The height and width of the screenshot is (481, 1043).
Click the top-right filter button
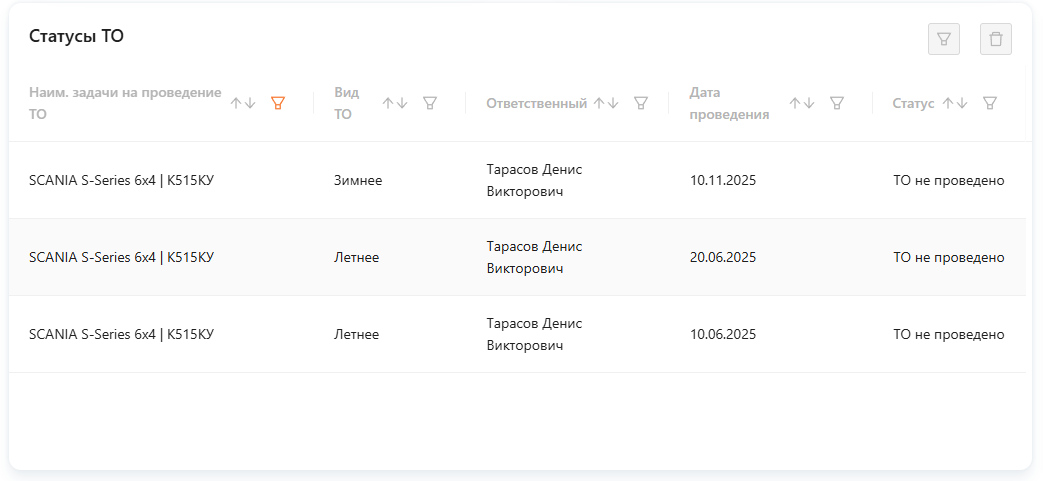(944, 39)
